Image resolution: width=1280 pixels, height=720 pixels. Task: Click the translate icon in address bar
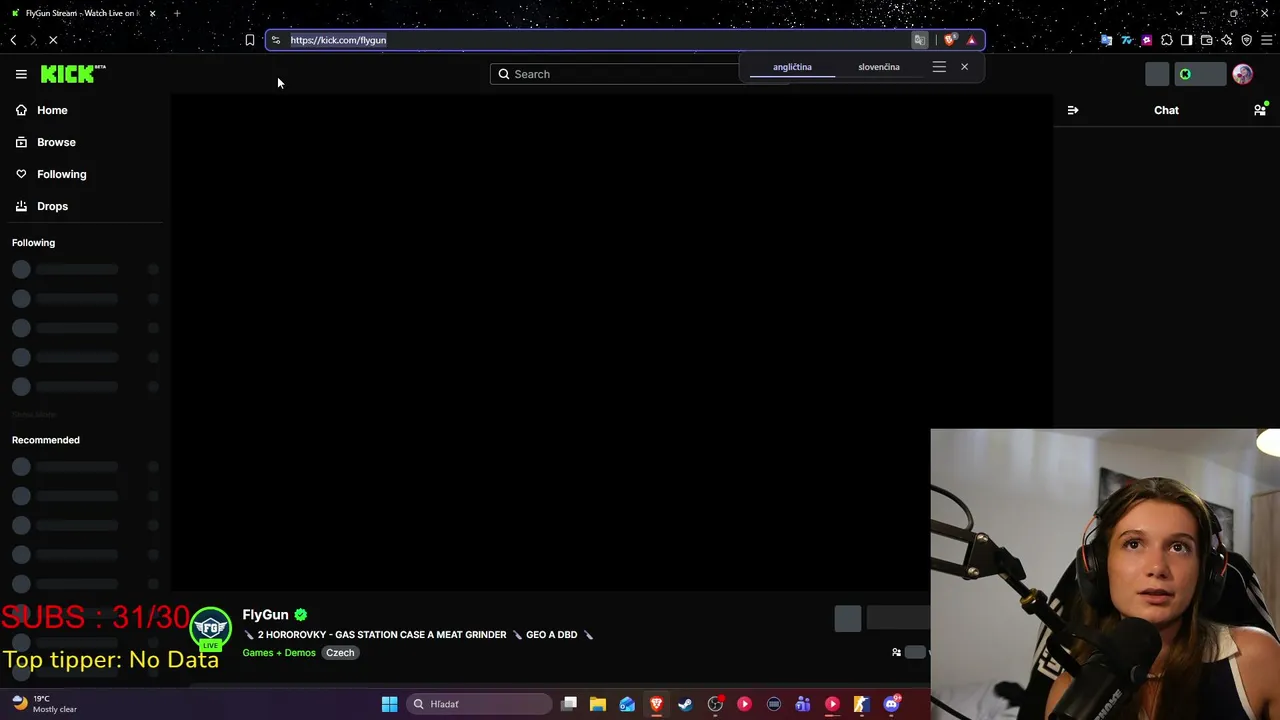919,40
